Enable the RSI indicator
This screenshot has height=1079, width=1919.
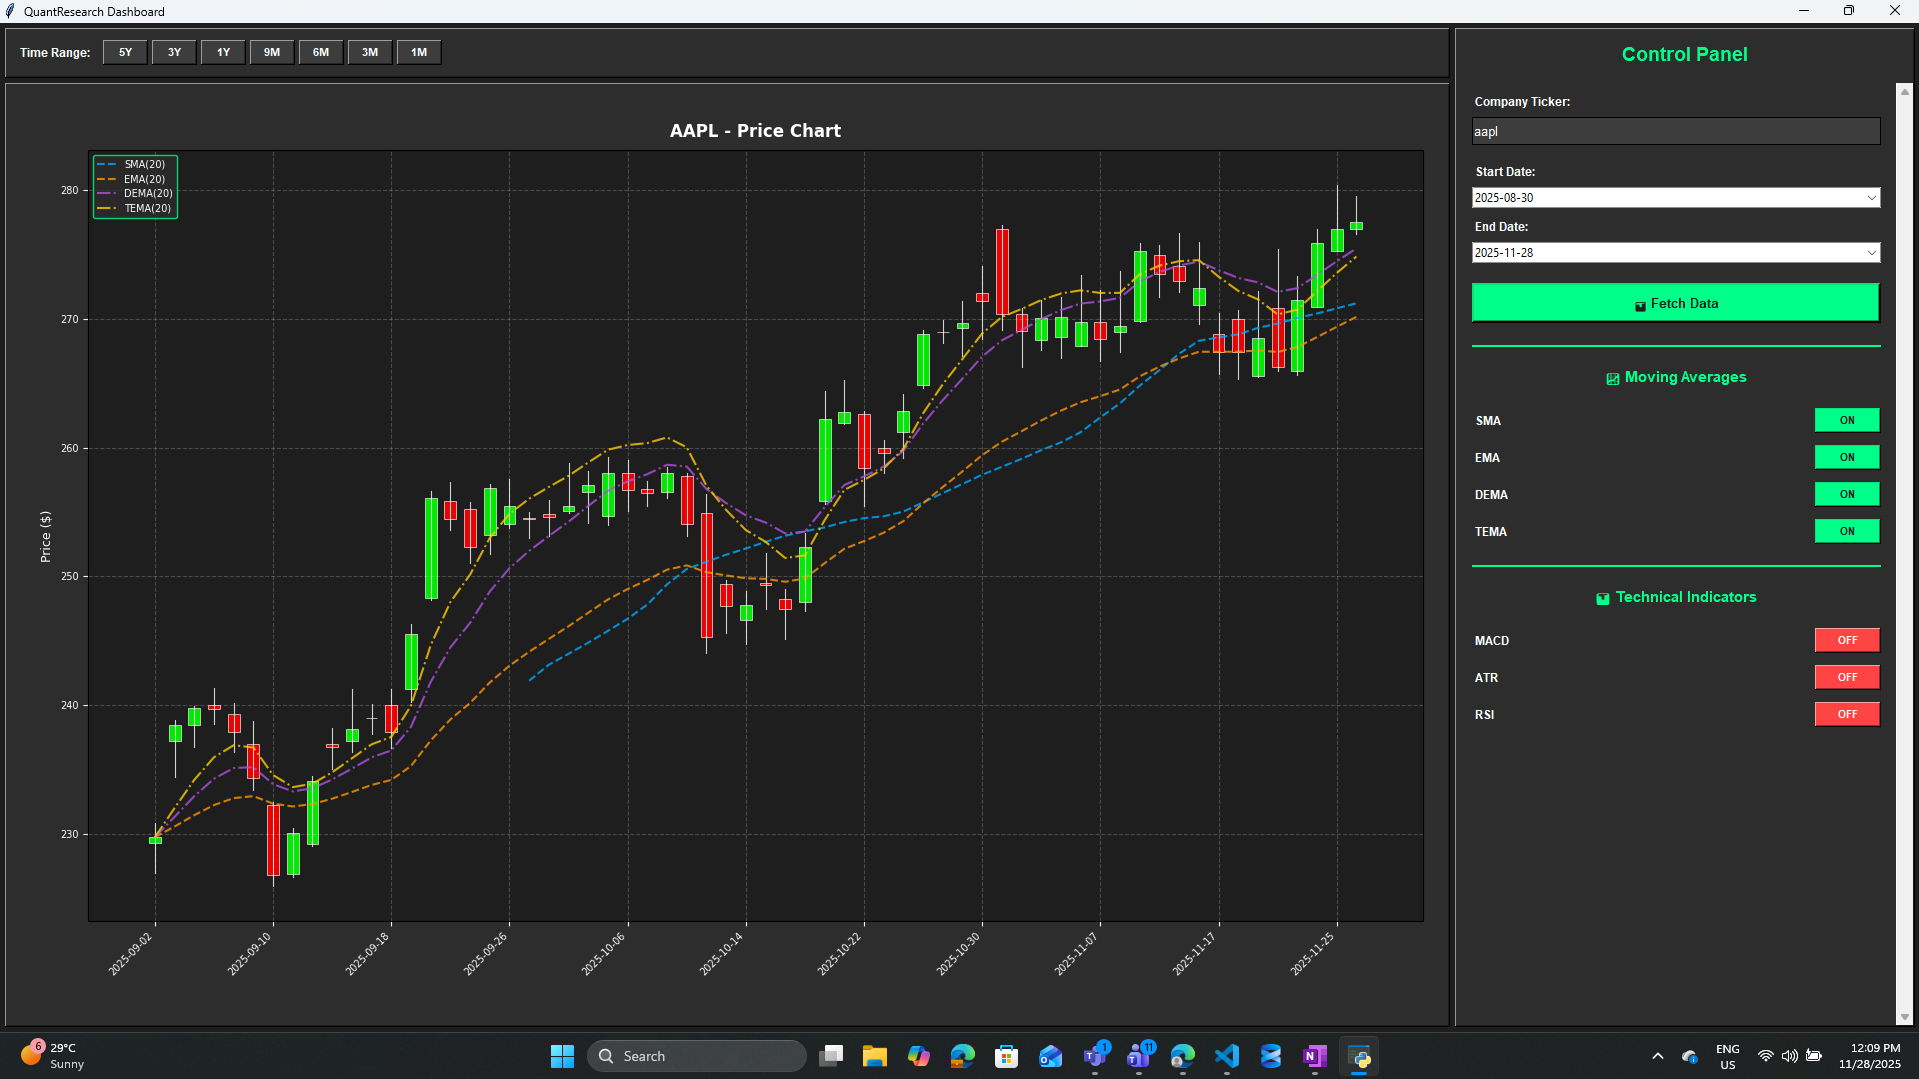pos(1846,714)
